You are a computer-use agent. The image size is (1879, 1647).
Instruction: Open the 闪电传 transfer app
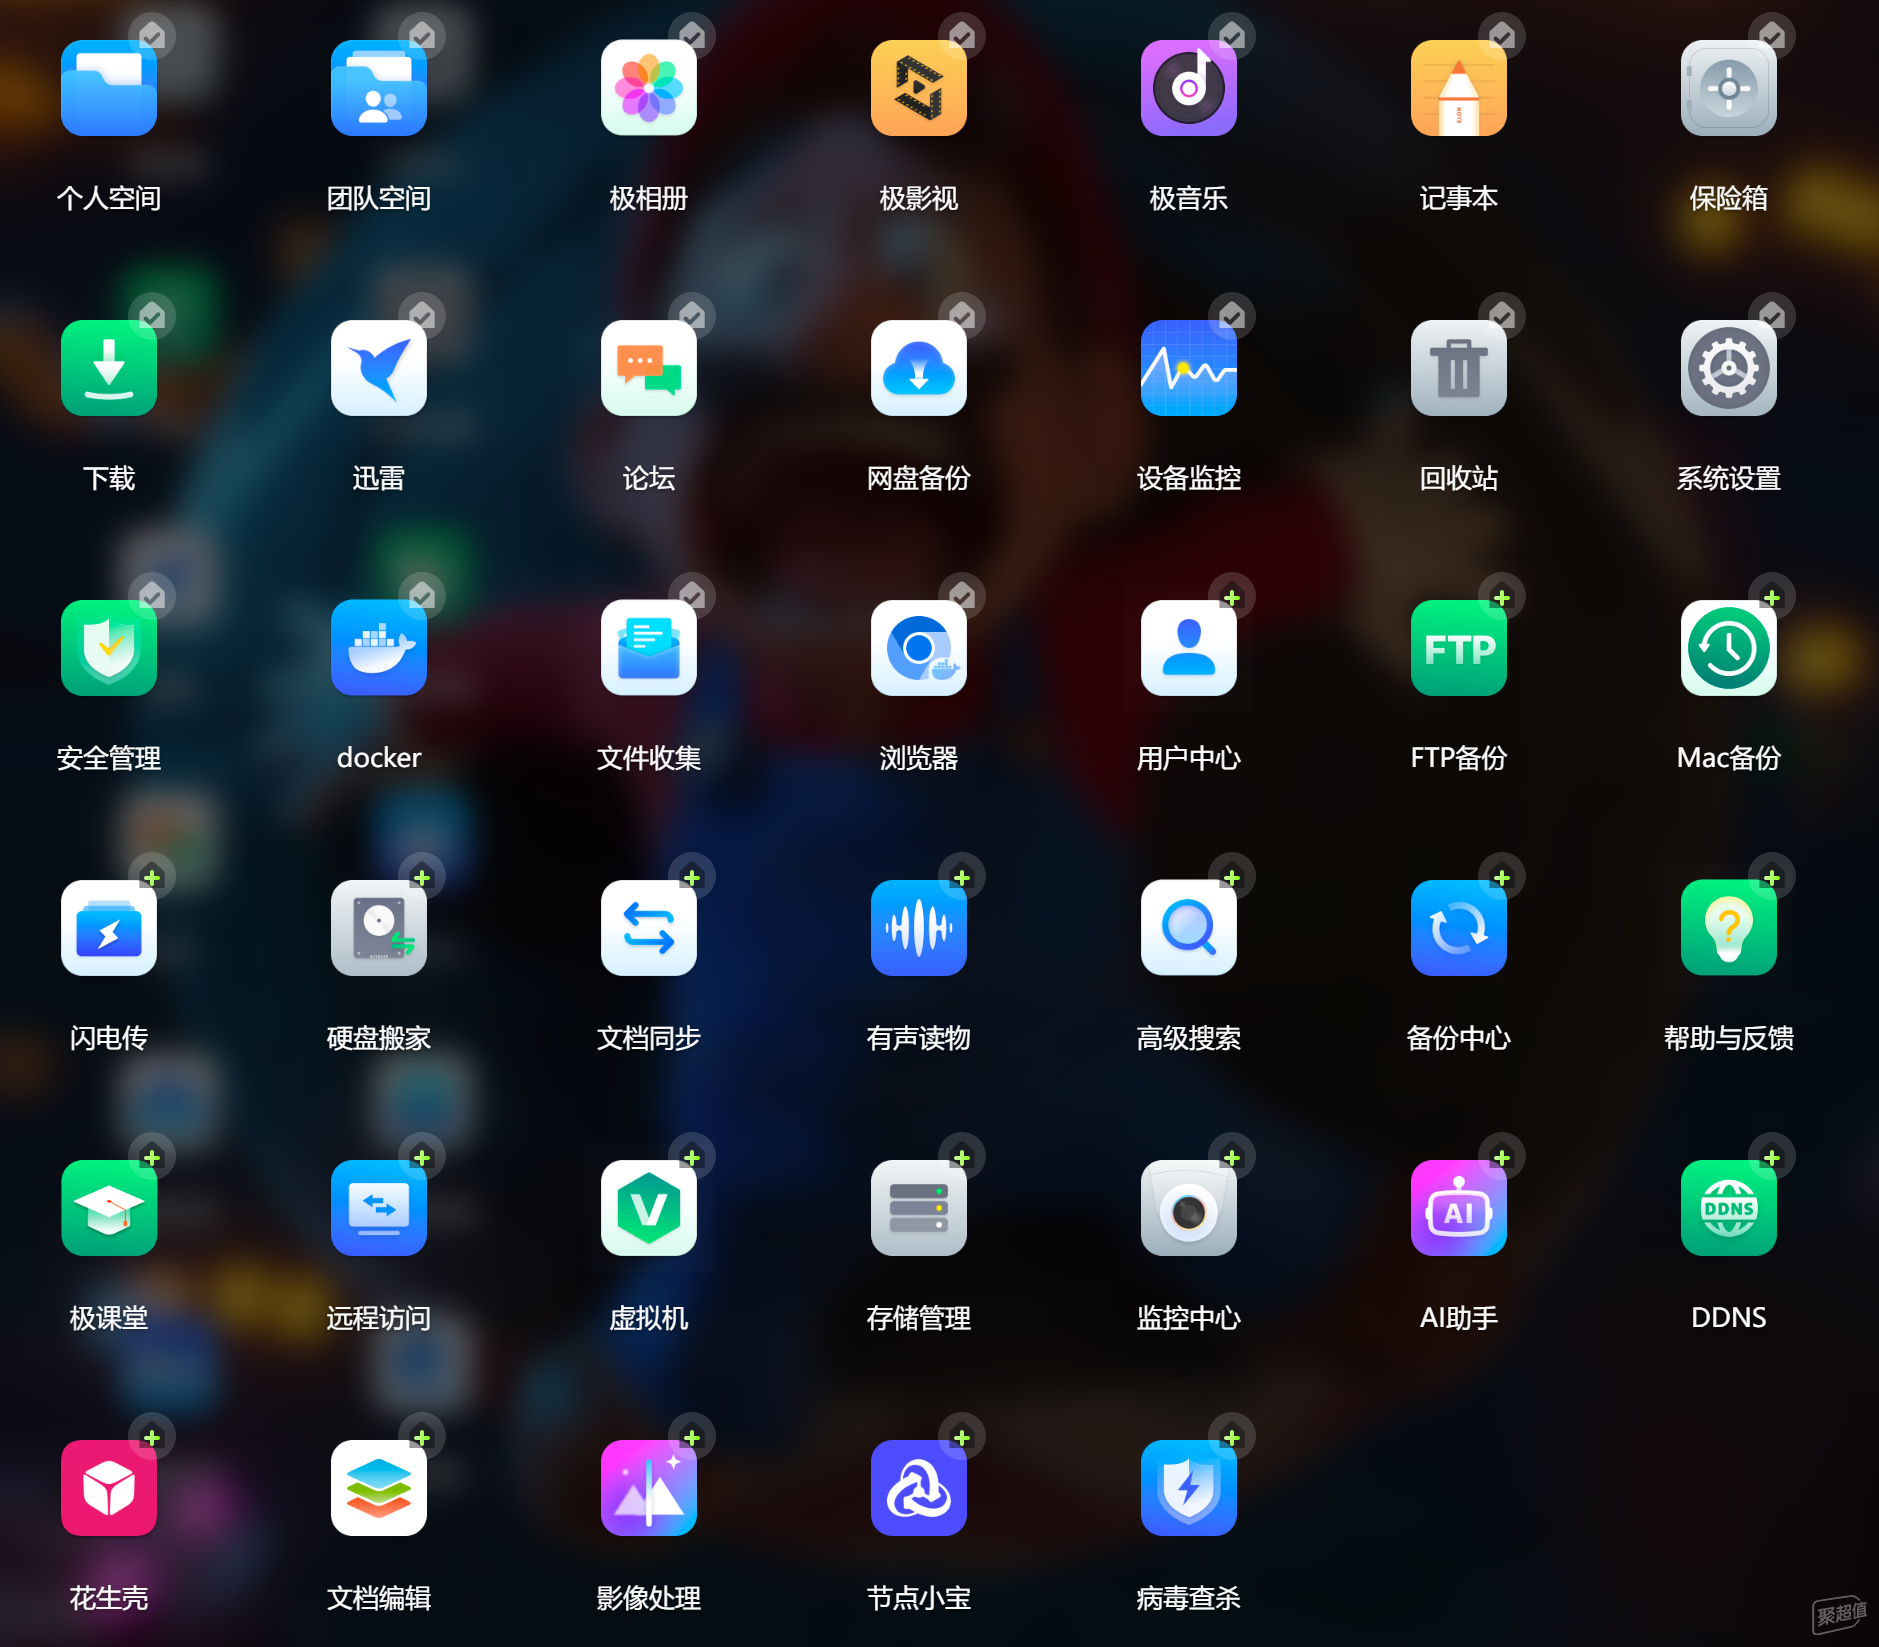pyautogui.click(x=109, y=928)
